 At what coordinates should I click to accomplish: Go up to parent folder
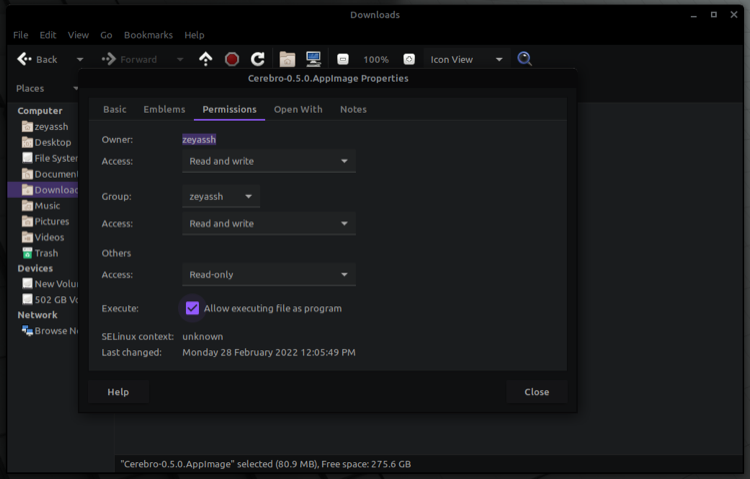coord(206,59)
